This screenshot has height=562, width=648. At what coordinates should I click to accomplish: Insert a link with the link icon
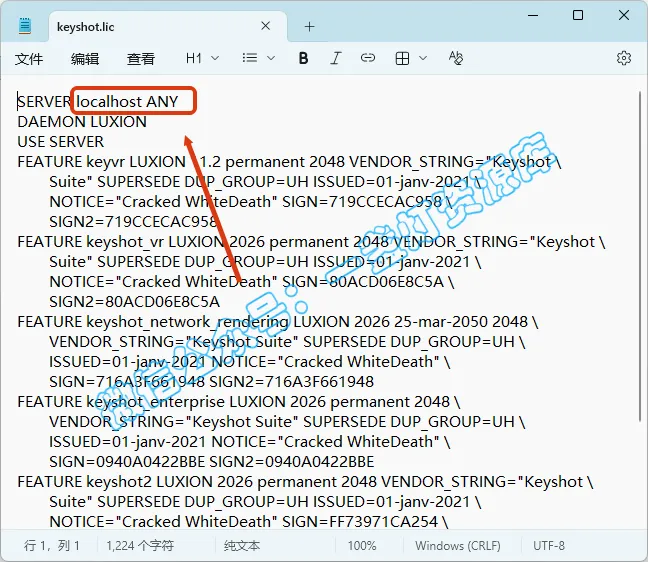(x=368, y=58)
